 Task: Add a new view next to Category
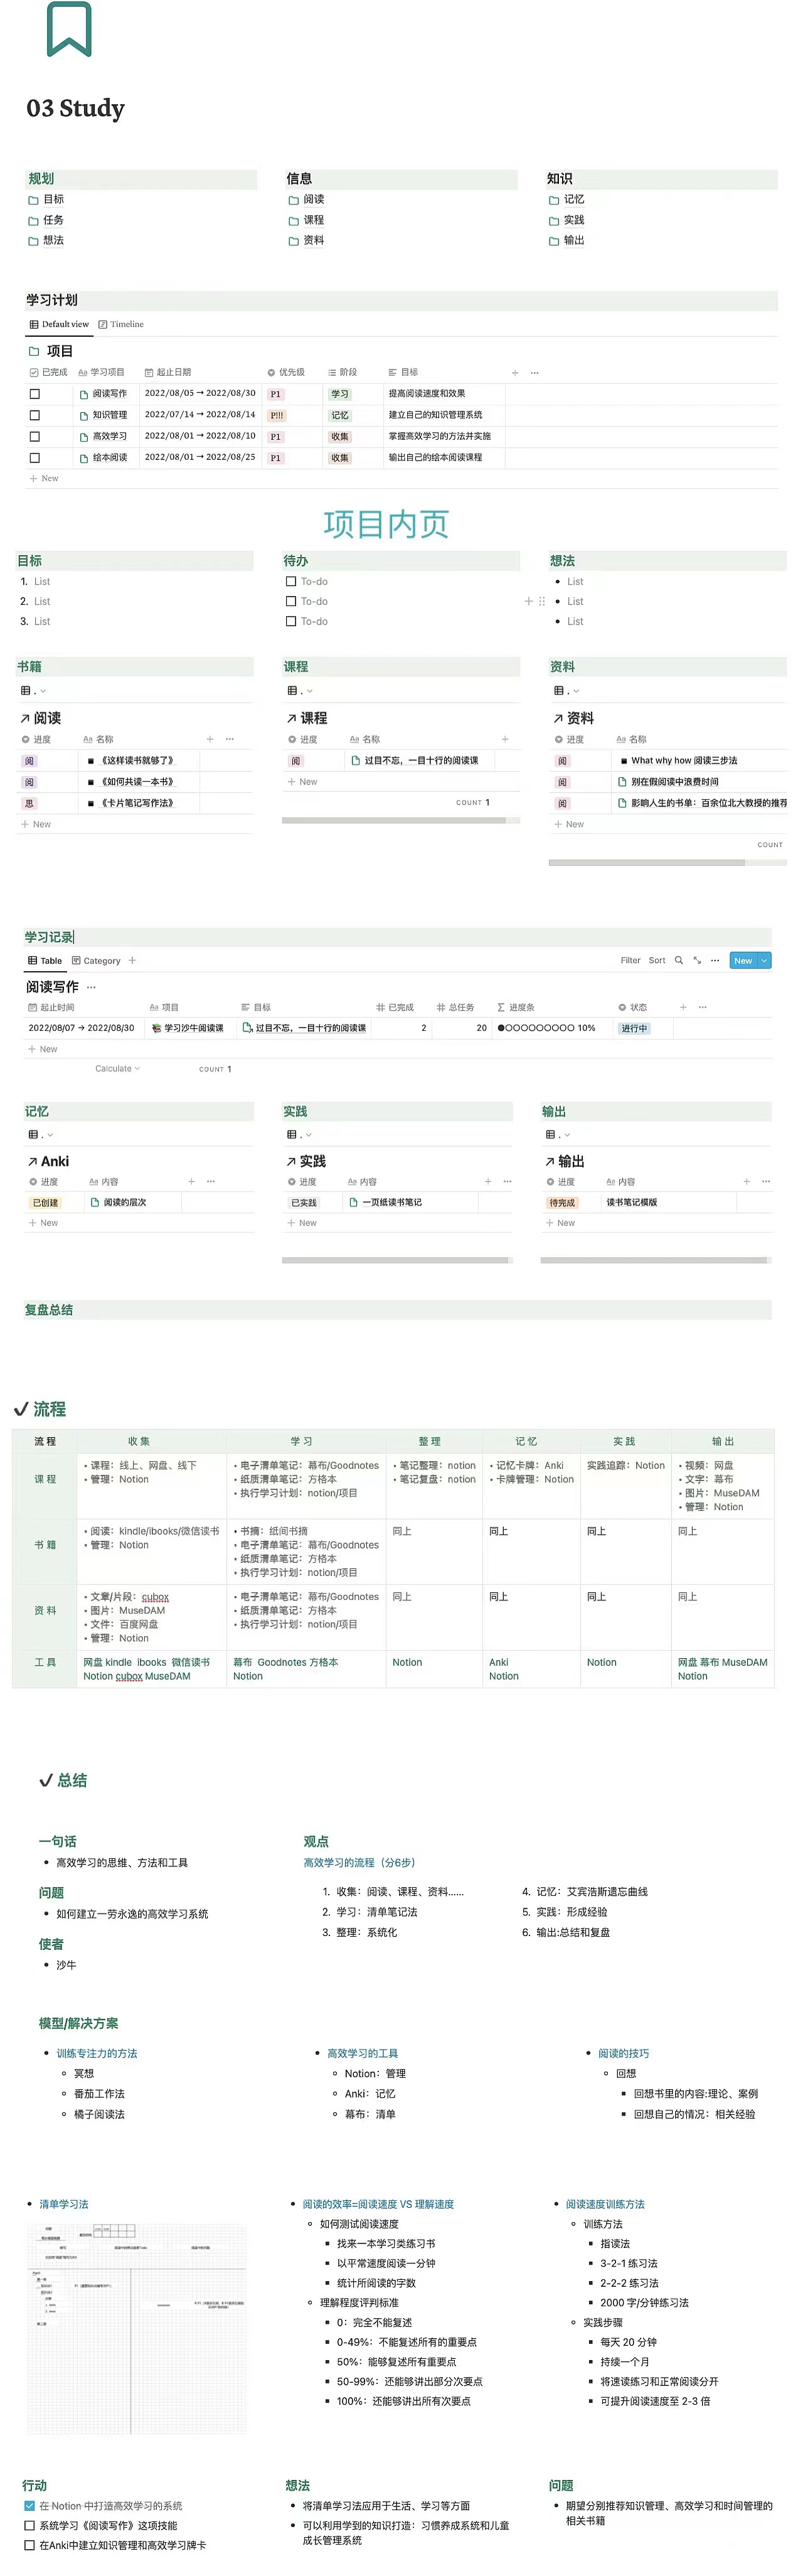[132, 960]
